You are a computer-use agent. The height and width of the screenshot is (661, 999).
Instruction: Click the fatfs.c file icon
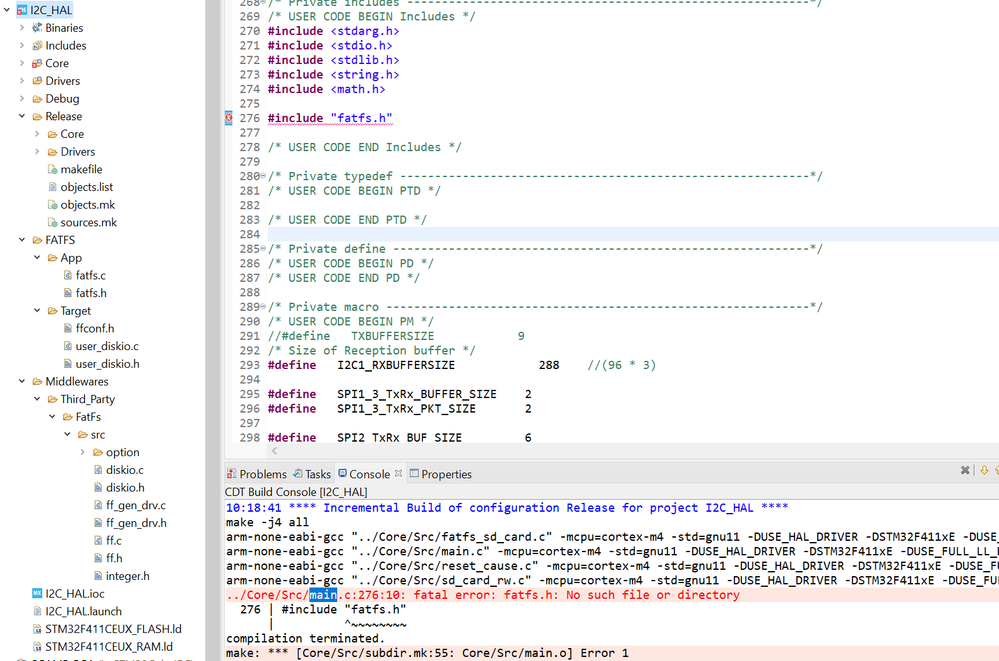68,275
